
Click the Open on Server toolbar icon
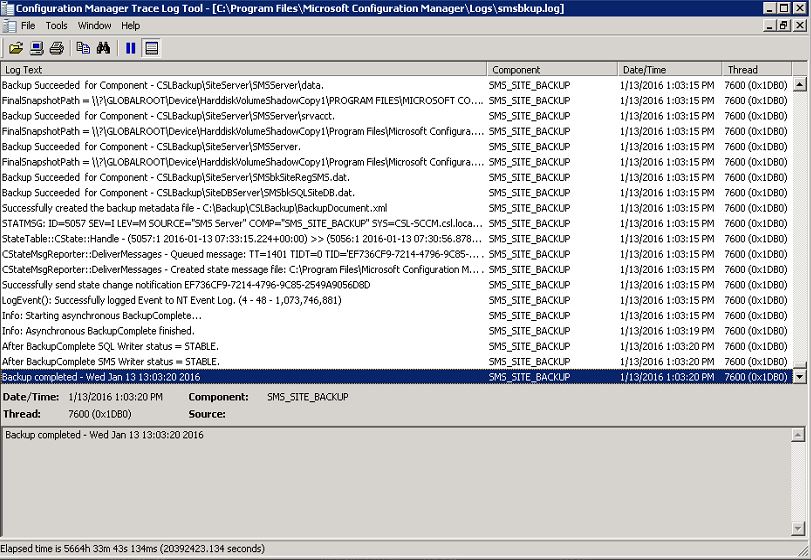(36, 48)
